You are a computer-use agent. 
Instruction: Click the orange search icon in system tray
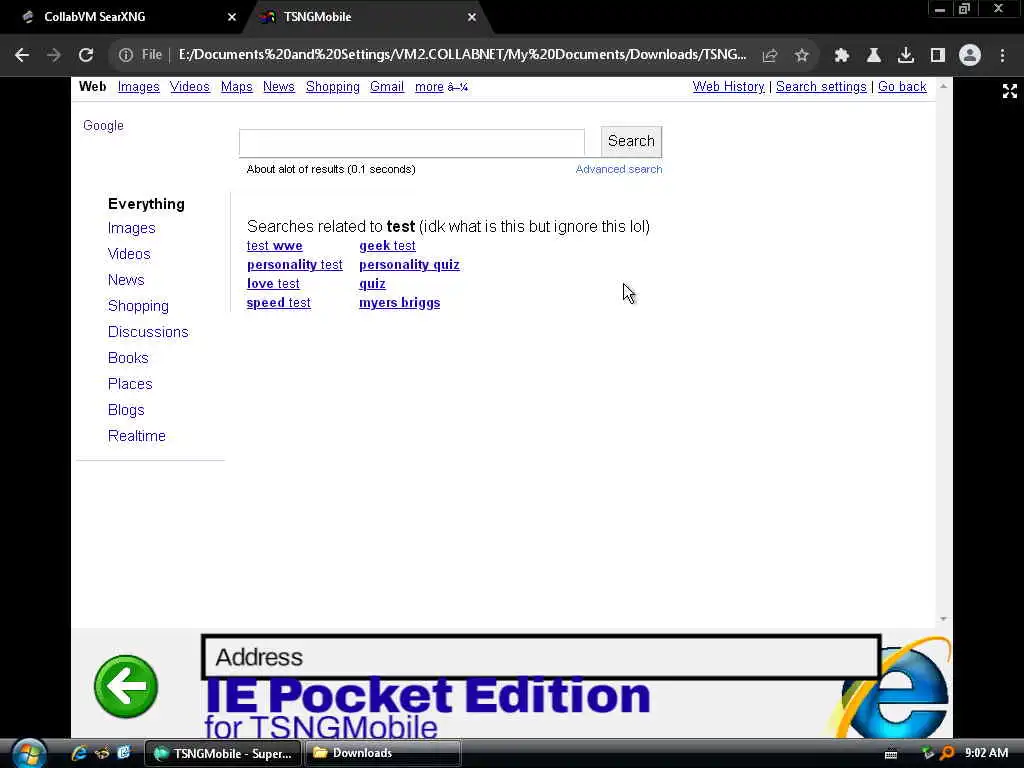click(x=947, y=753)
